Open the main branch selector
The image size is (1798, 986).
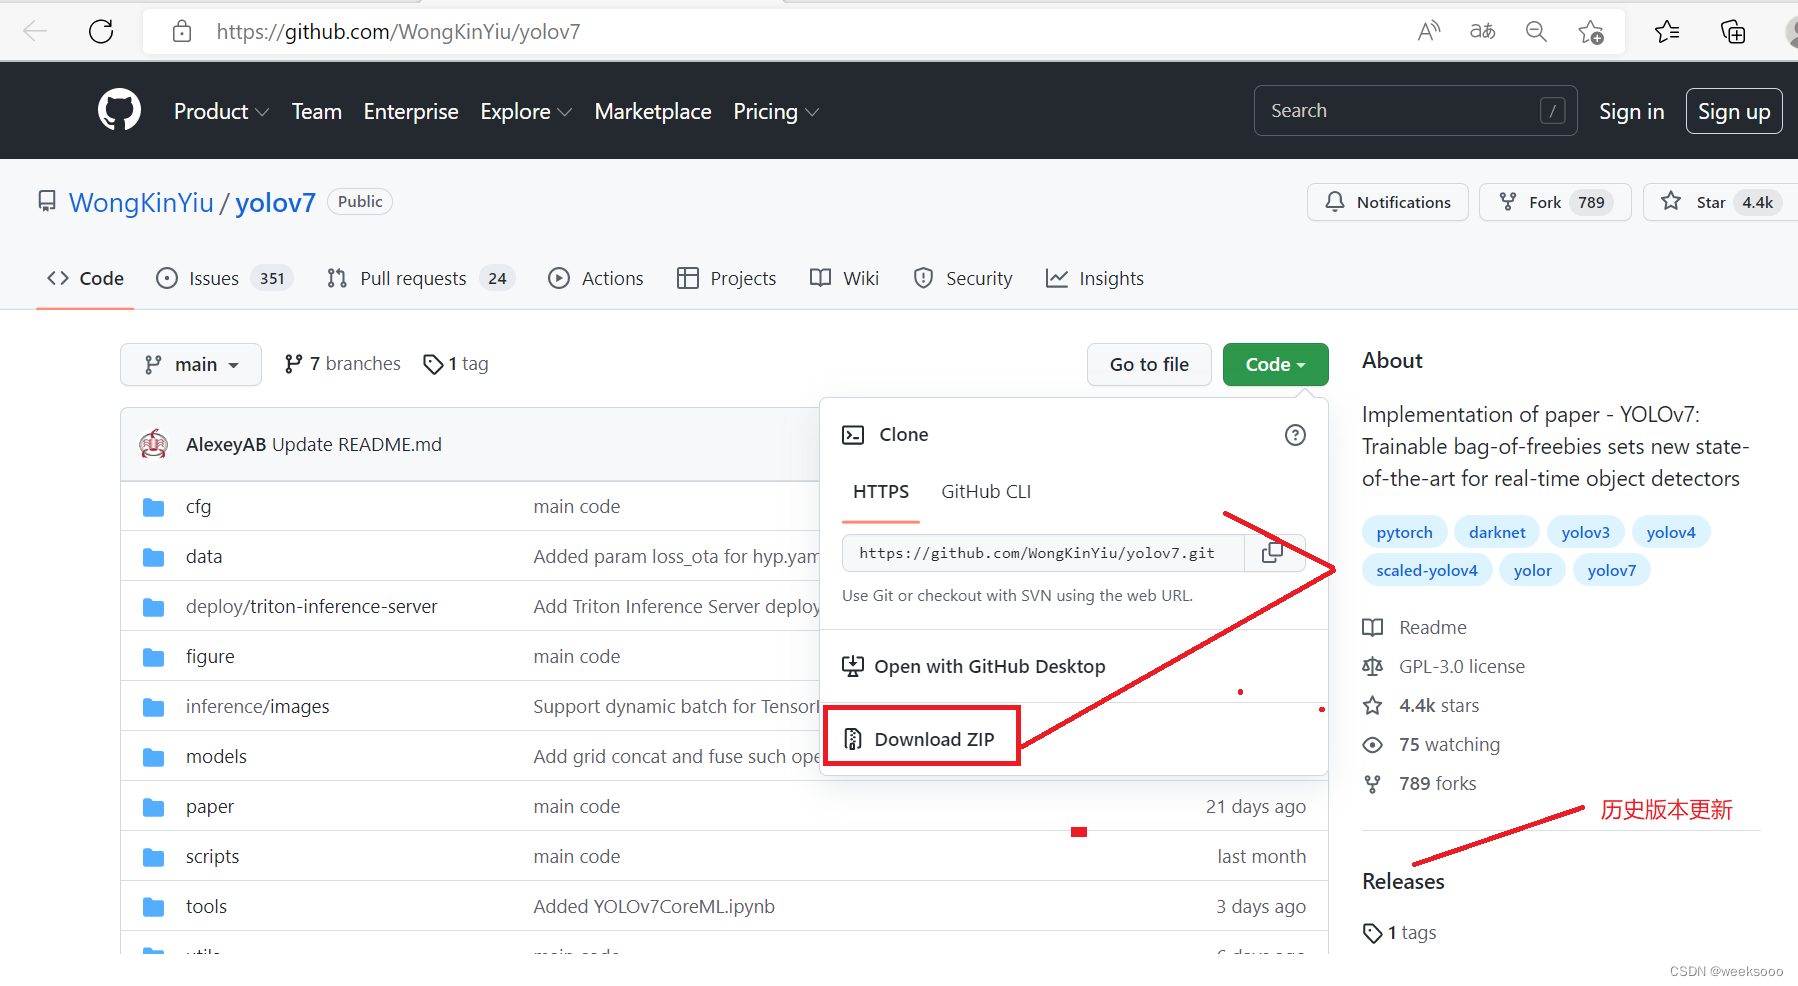click(191, 364)
